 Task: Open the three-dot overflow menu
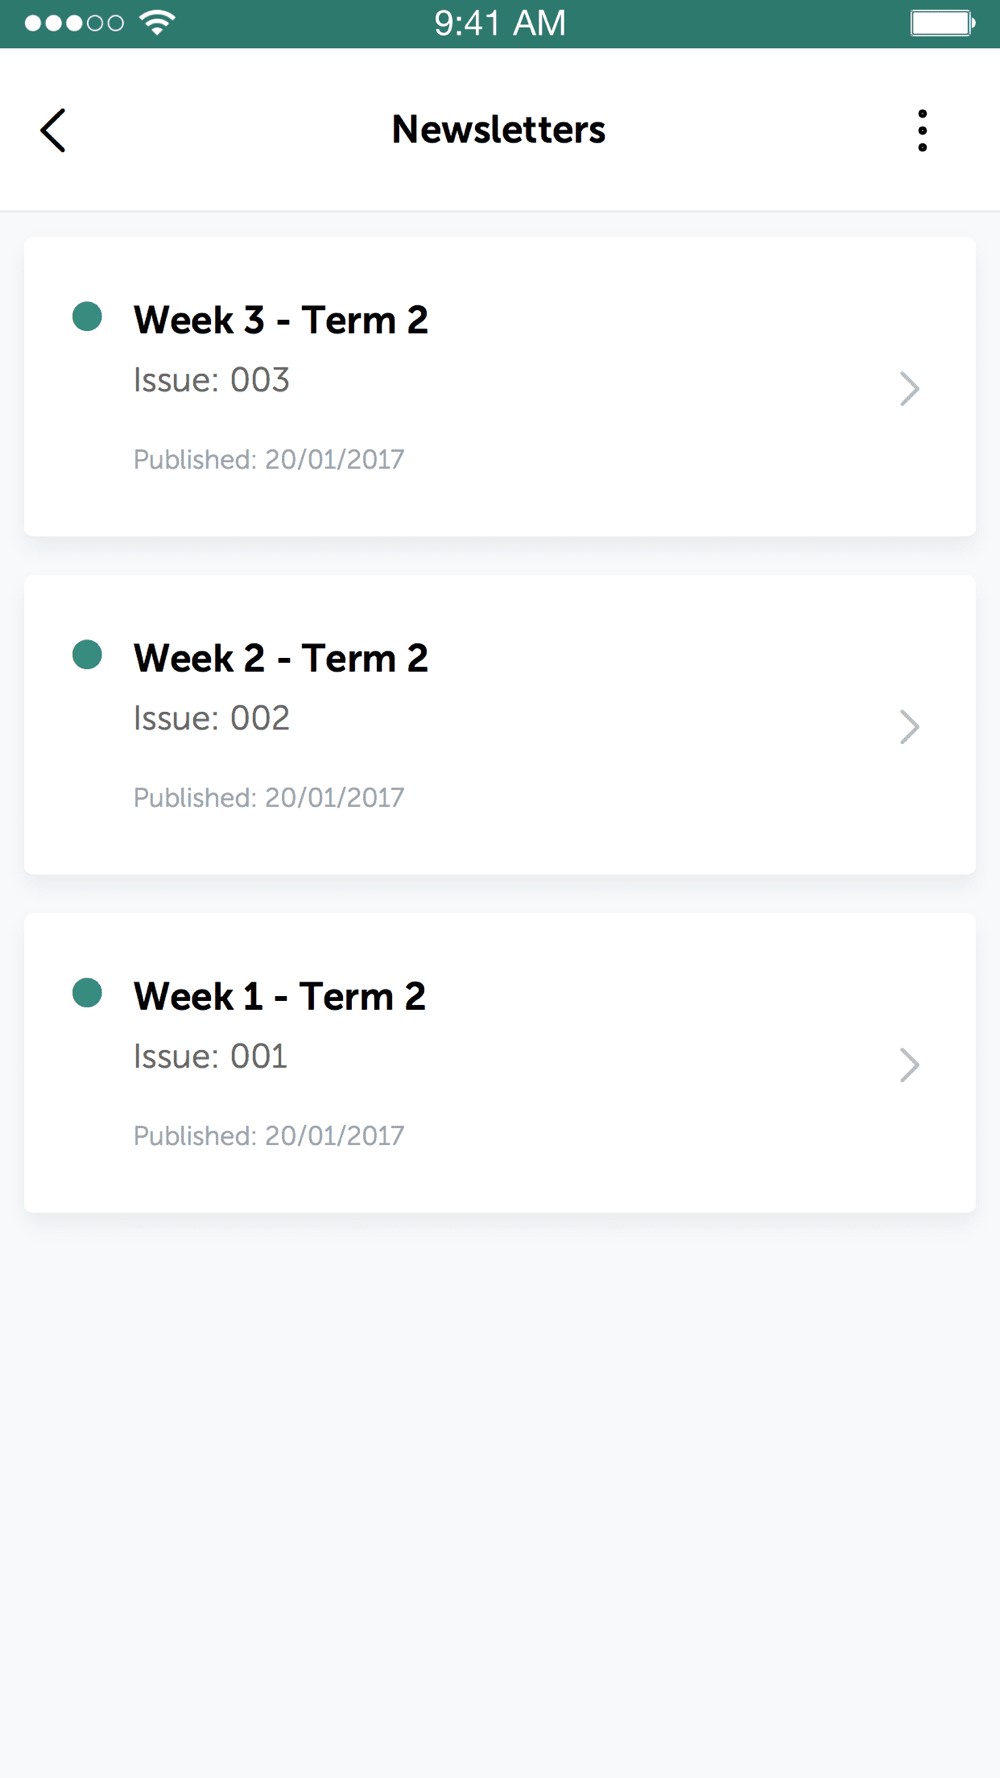tap(922, 130)
